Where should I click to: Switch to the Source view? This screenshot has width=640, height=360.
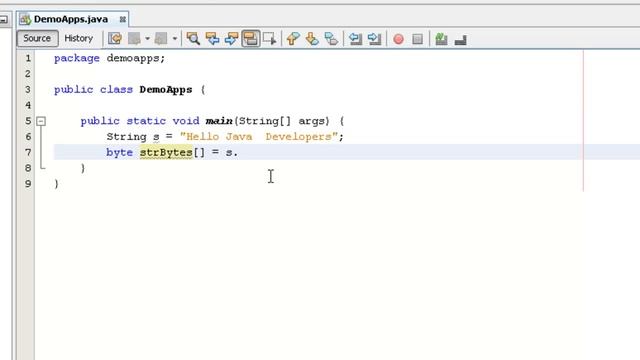[37, 38]
